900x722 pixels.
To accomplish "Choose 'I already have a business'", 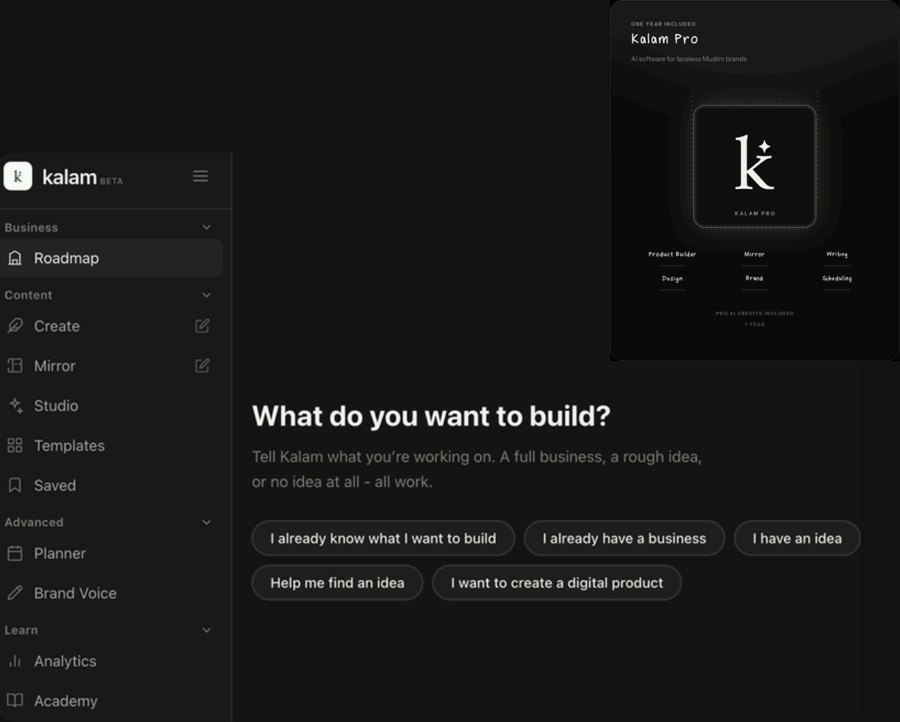I will 624,538.
